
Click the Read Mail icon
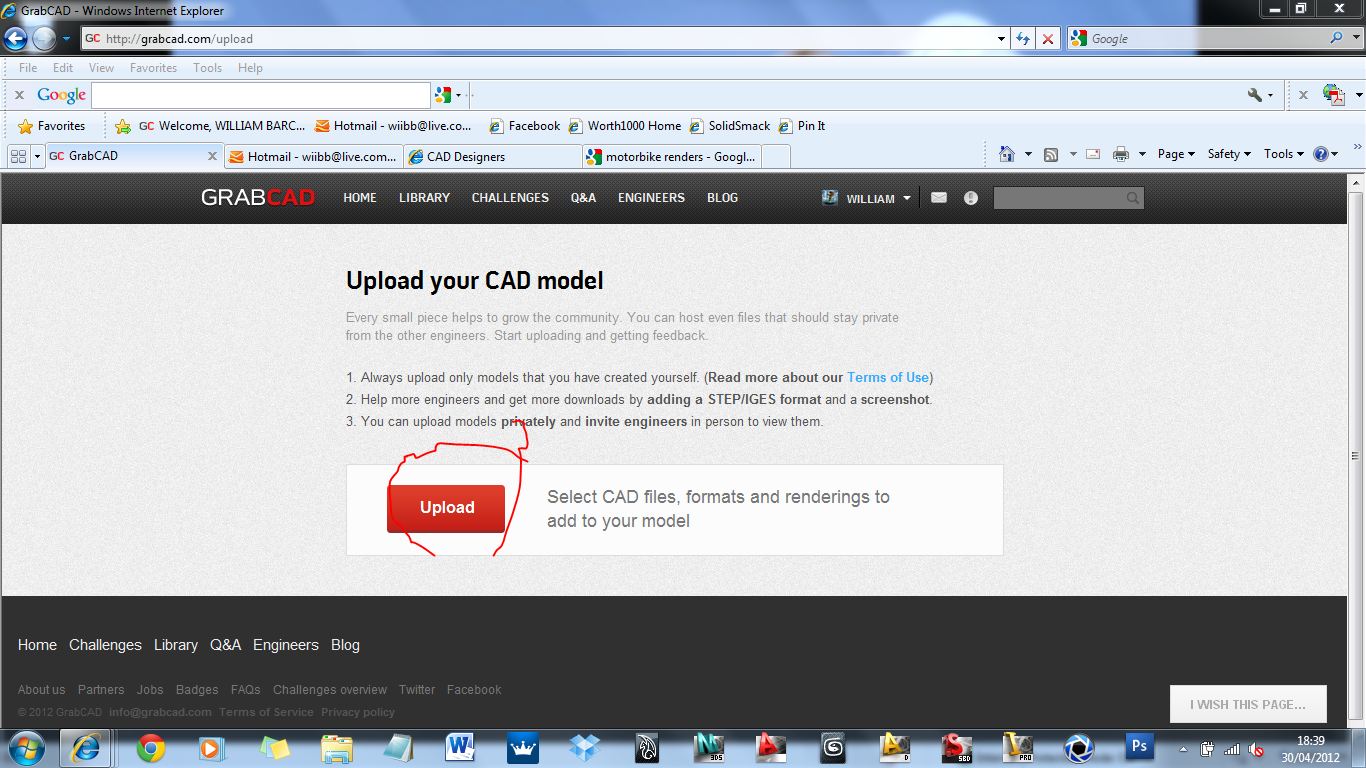pyautogui.click(x=1093, y=154)
